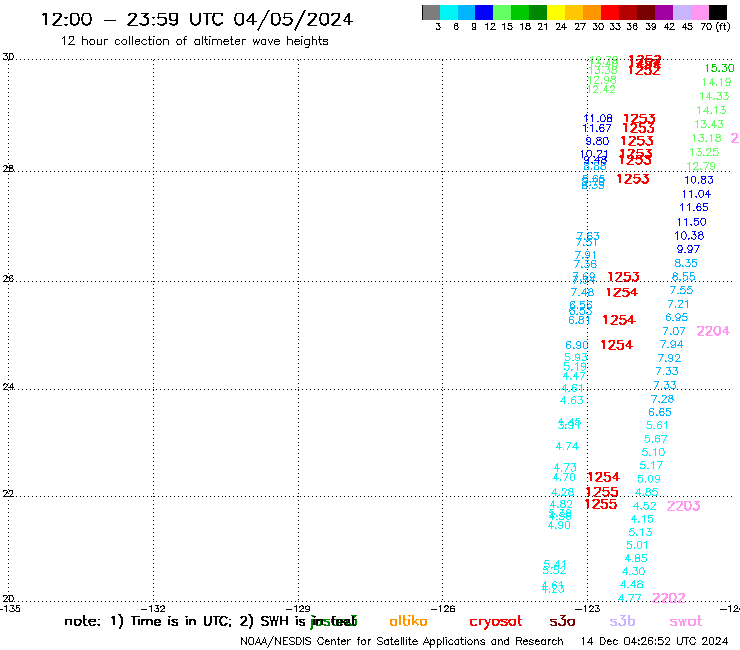This screenshot has height=650, width=740.
Task: Click the 10.38 wave height value
Action: click(689, 236)
